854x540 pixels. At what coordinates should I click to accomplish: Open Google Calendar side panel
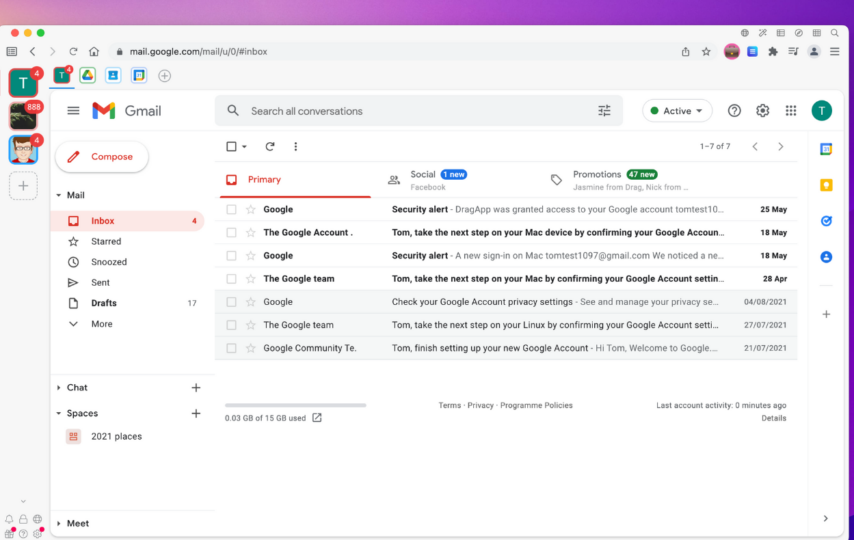pos(826,149)
